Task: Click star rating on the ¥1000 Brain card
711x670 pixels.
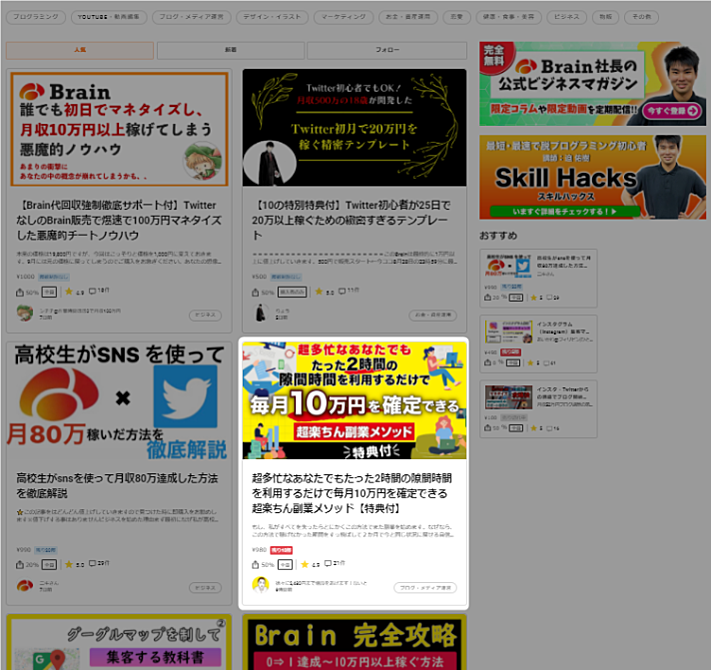Action: 69,291
